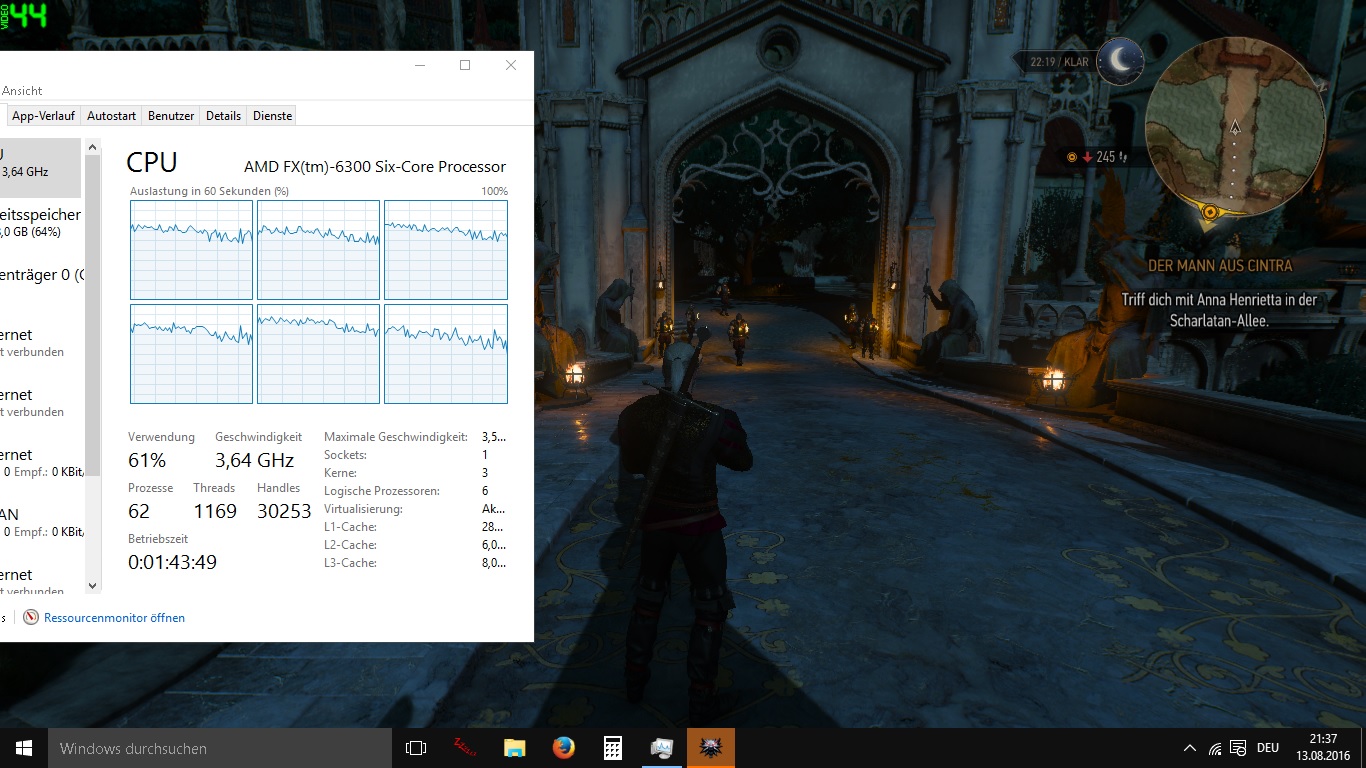Open the Ansicht menu
Image resolution: width=1366 pixels, height=768 pixels.
22,91
